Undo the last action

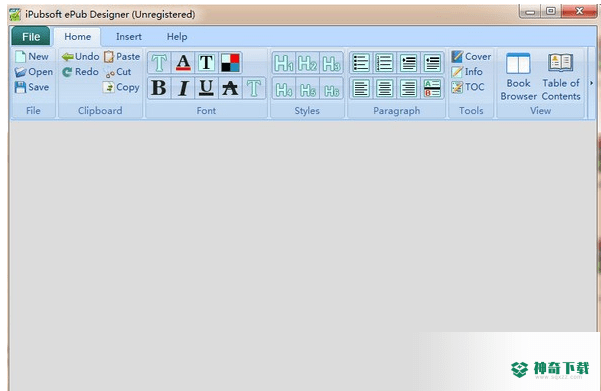coord(80,57)
